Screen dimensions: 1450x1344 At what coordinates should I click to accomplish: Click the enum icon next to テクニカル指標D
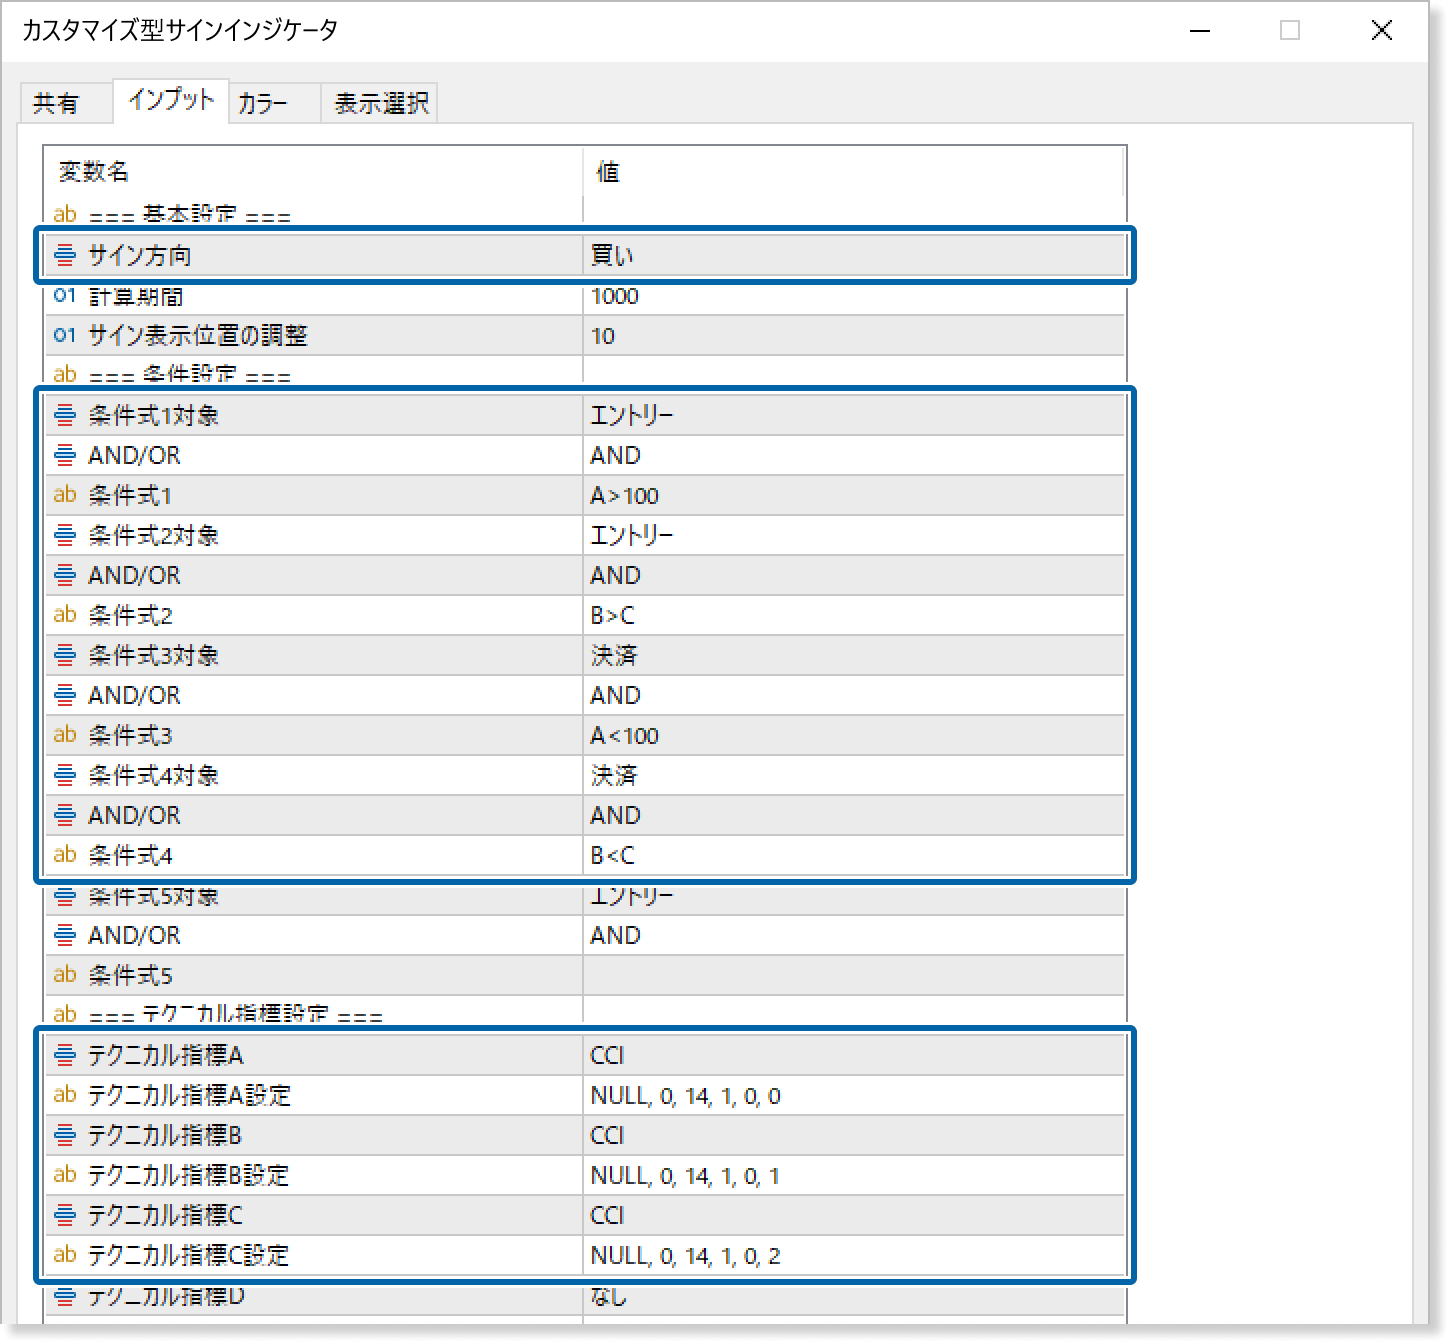click(x=64, y=1296)
